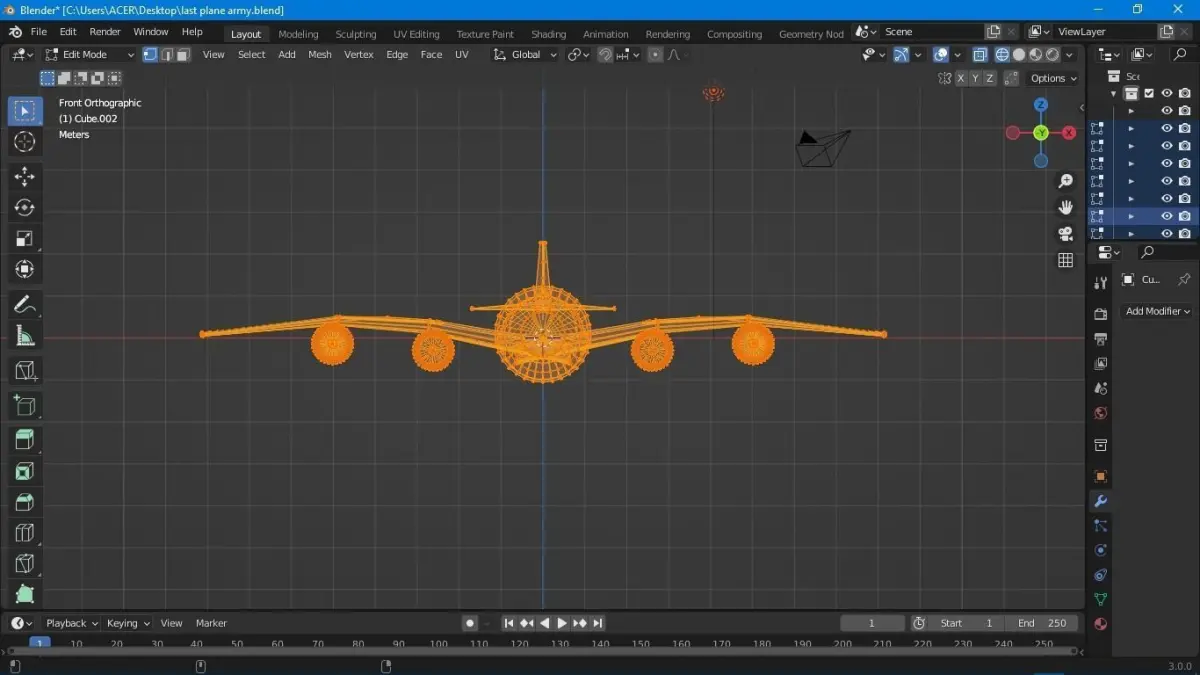Open the Object properties tab icon
The width and height of the screenshot is (1200, 675).
coord(1101,476)
